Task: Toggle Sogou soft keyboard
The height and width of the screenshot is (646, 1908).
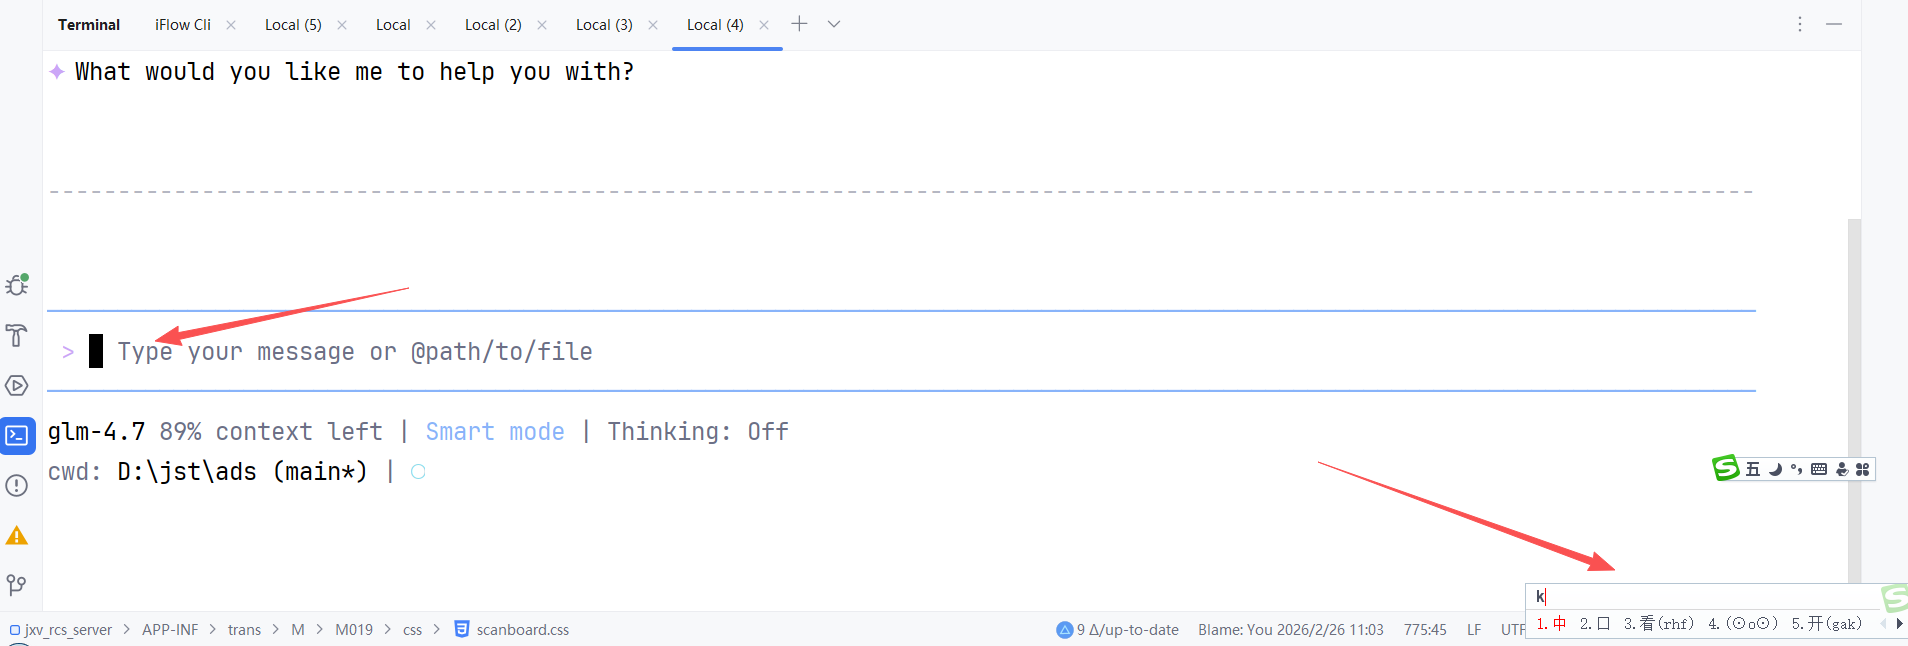Action: tap(1819, 469)
